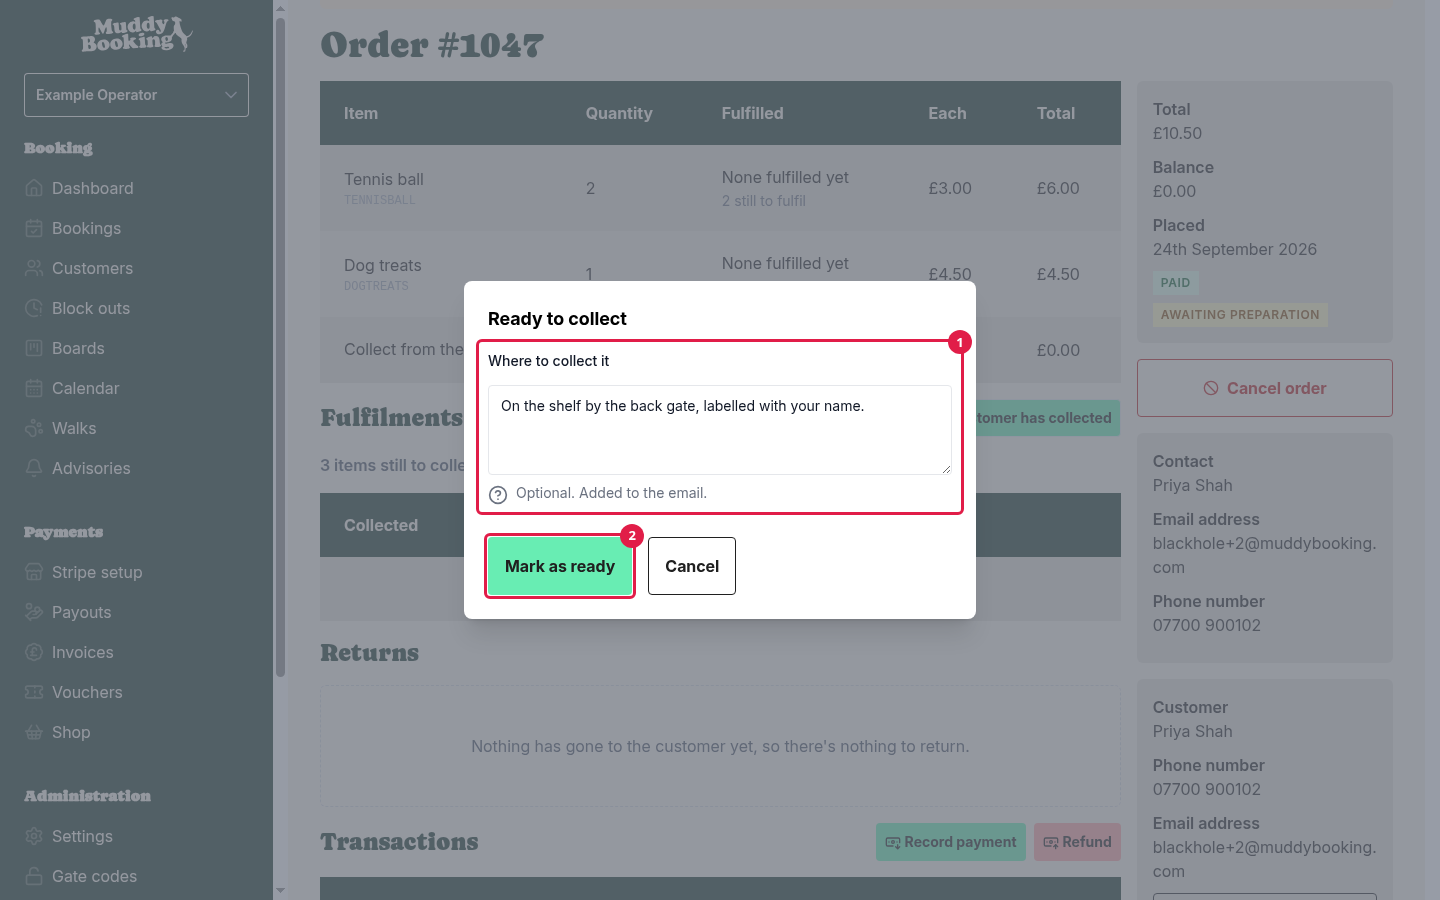Click the Settings gear icon

[x=34, y=836]
